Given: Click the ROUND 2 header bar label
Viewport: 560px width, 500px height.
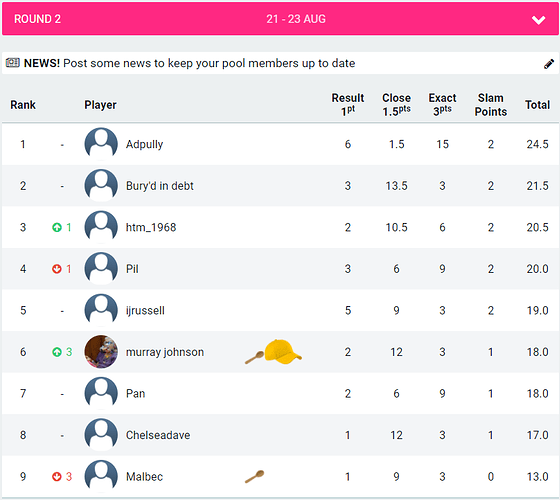Looking at the screenshot, I should [x=38, y=19].
